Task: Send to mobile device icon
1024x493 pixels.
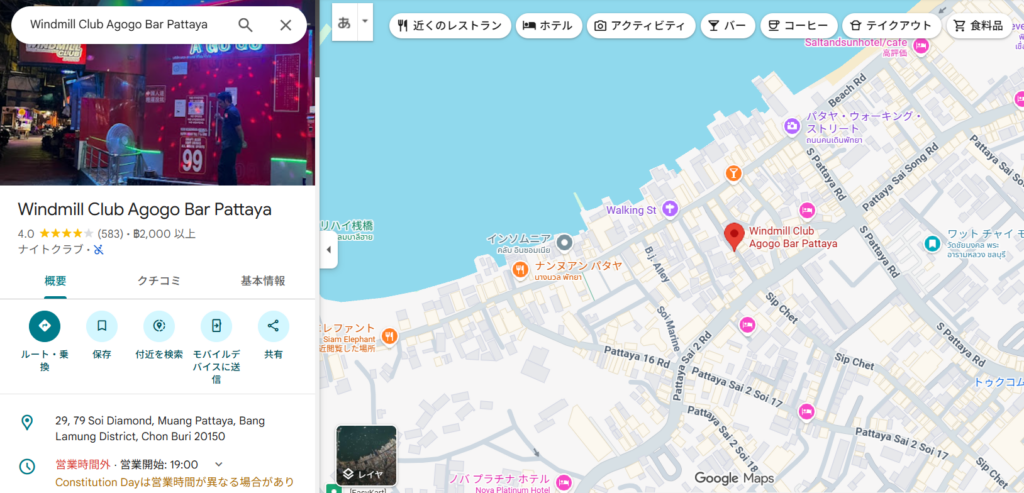Action: click(x=216, y=326)
